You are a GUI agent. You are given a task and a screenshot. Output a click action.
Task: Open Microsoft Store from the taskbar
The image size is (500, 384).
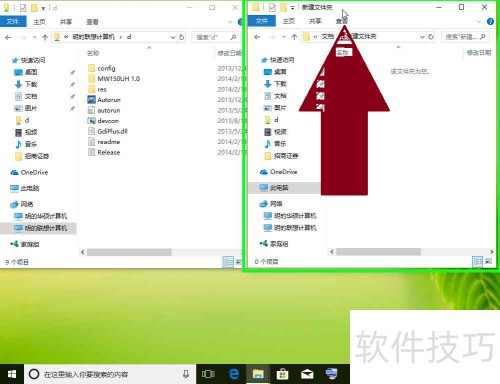tap(283, 374)
